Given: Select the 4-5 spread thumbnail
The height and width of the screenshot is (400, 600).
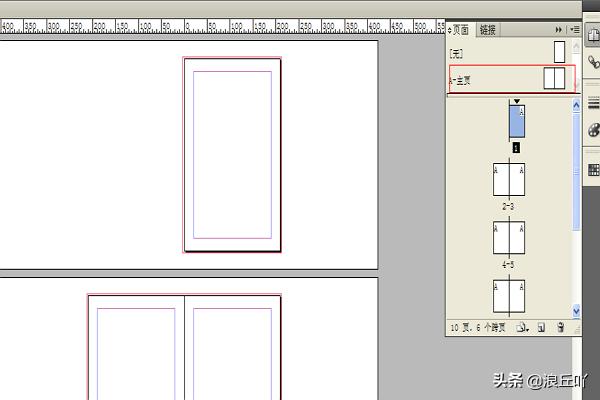Looking at the screenshot, I should click(x=509, y=238).
